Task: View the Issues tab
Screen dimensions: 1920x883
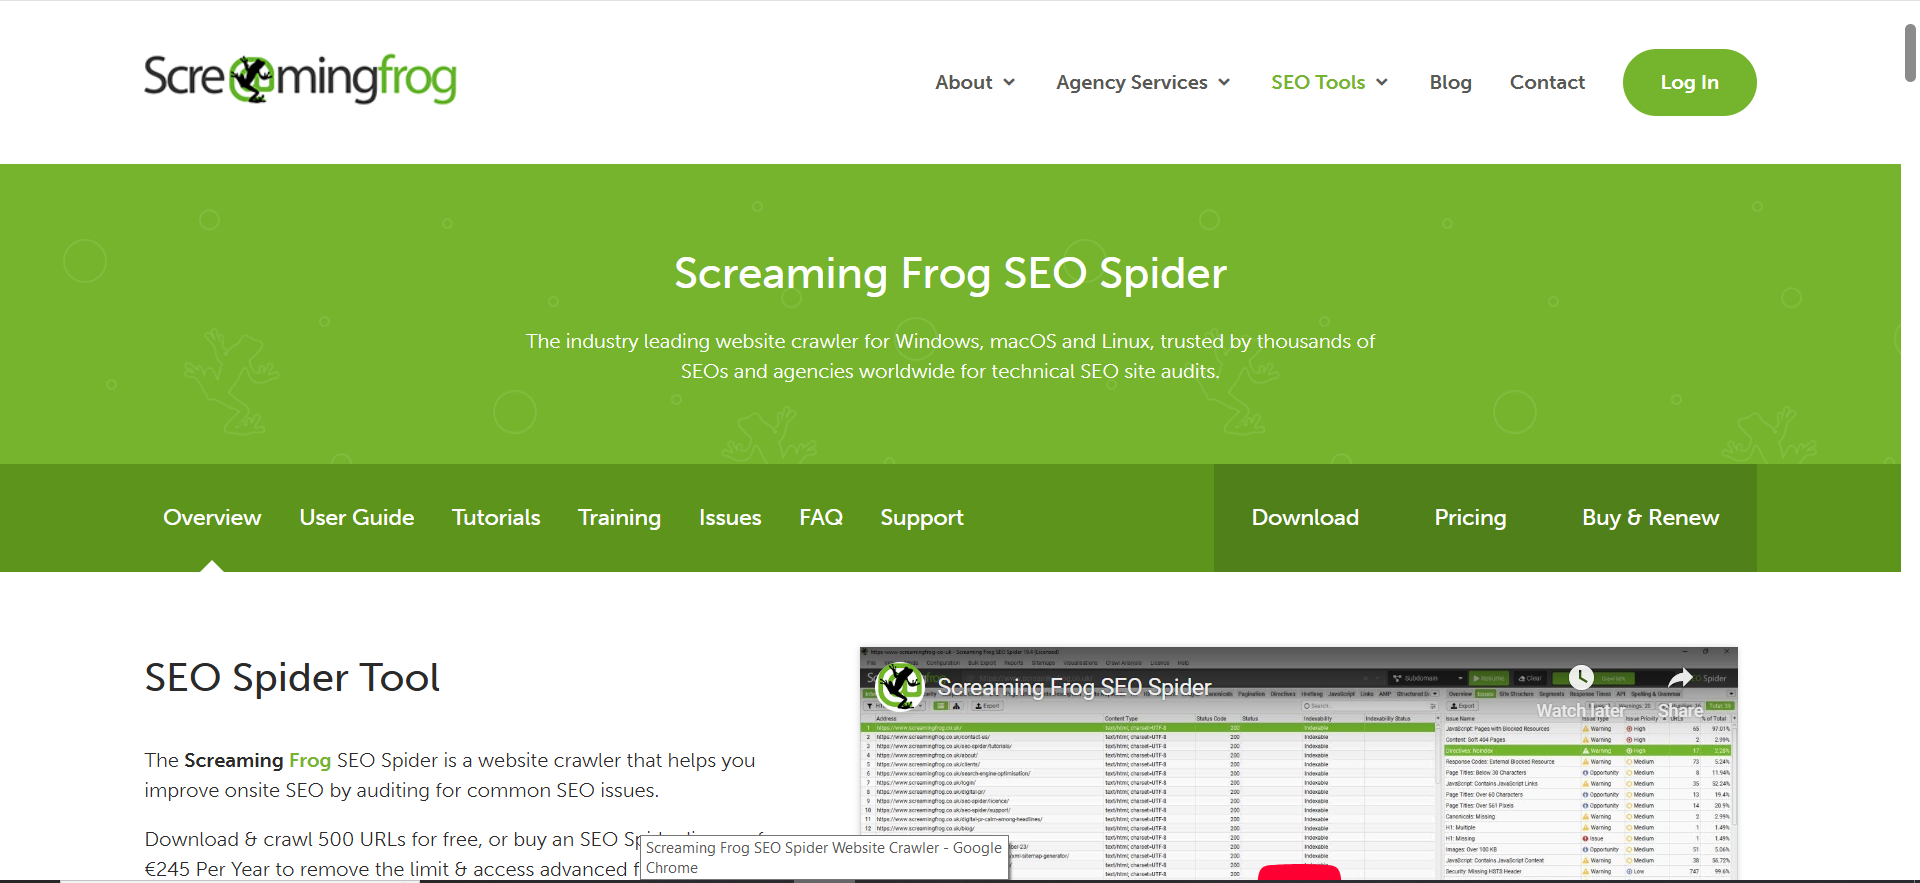Action: tap(730, 517)
